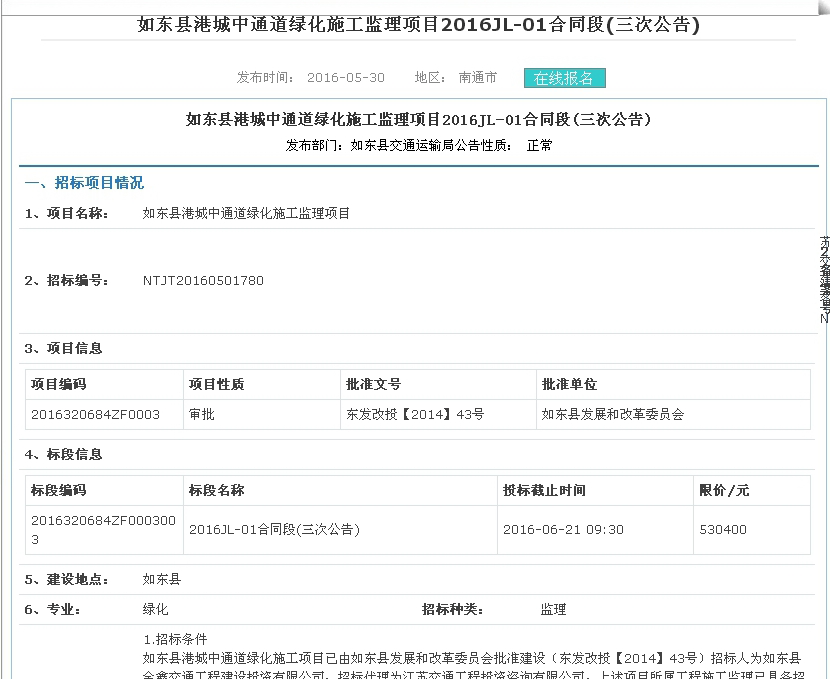Select tender number NTJT20160501780

click(203, 280)
